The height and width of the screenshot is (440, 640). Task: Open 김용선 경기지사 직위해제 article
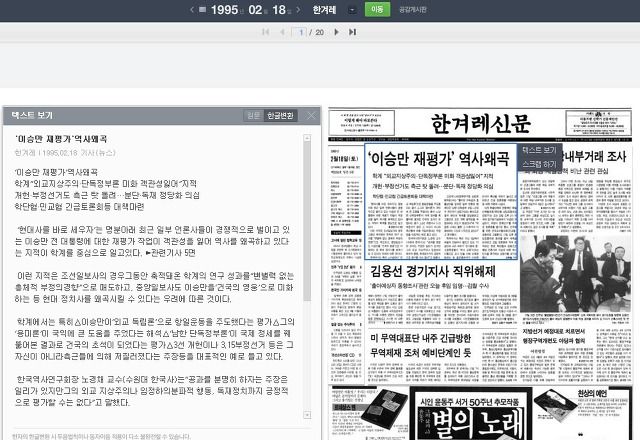coord(433,271)
